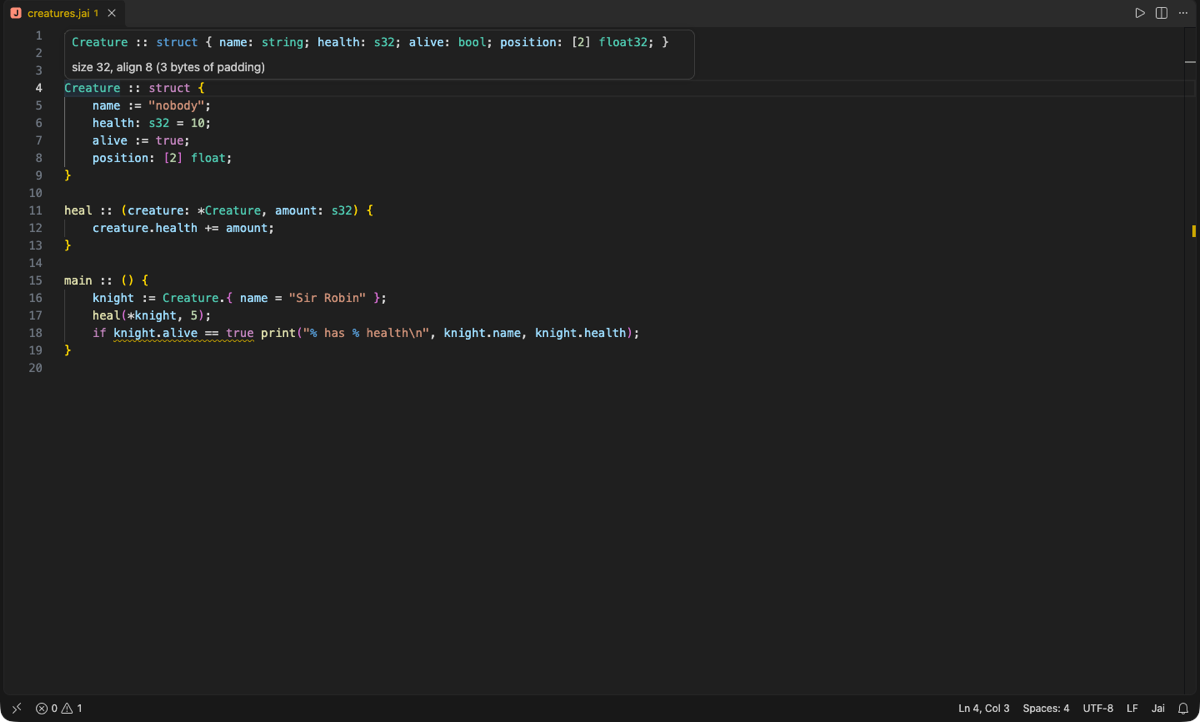Click the Jai file icon in tab
1200x722 pixels.
(15, 13)
